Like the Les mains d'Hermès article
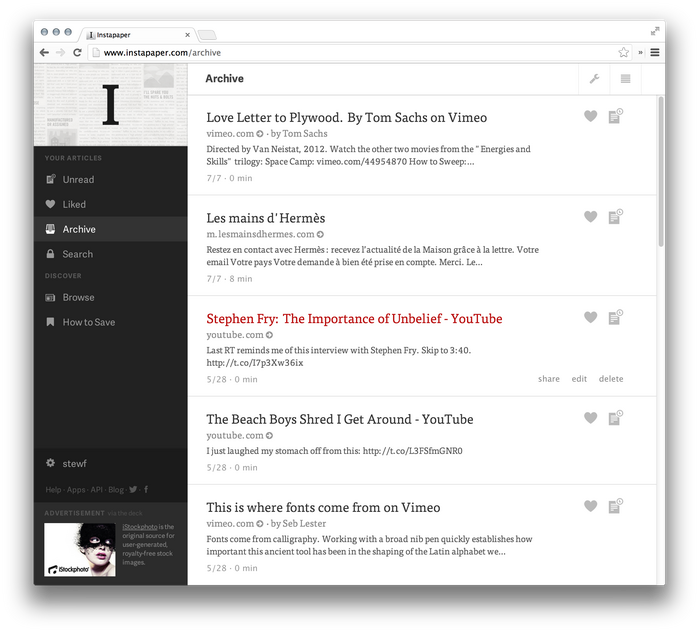Viewport: 699px width, 632px height. (x=590, y=217)
